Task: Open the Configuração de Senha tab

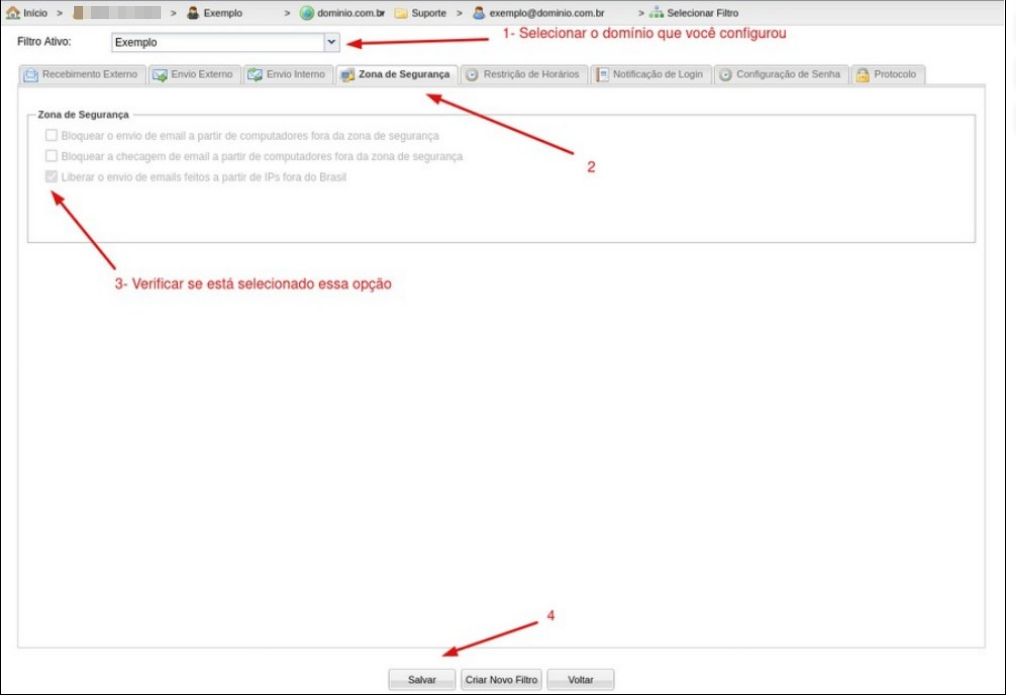Action: 781,75
